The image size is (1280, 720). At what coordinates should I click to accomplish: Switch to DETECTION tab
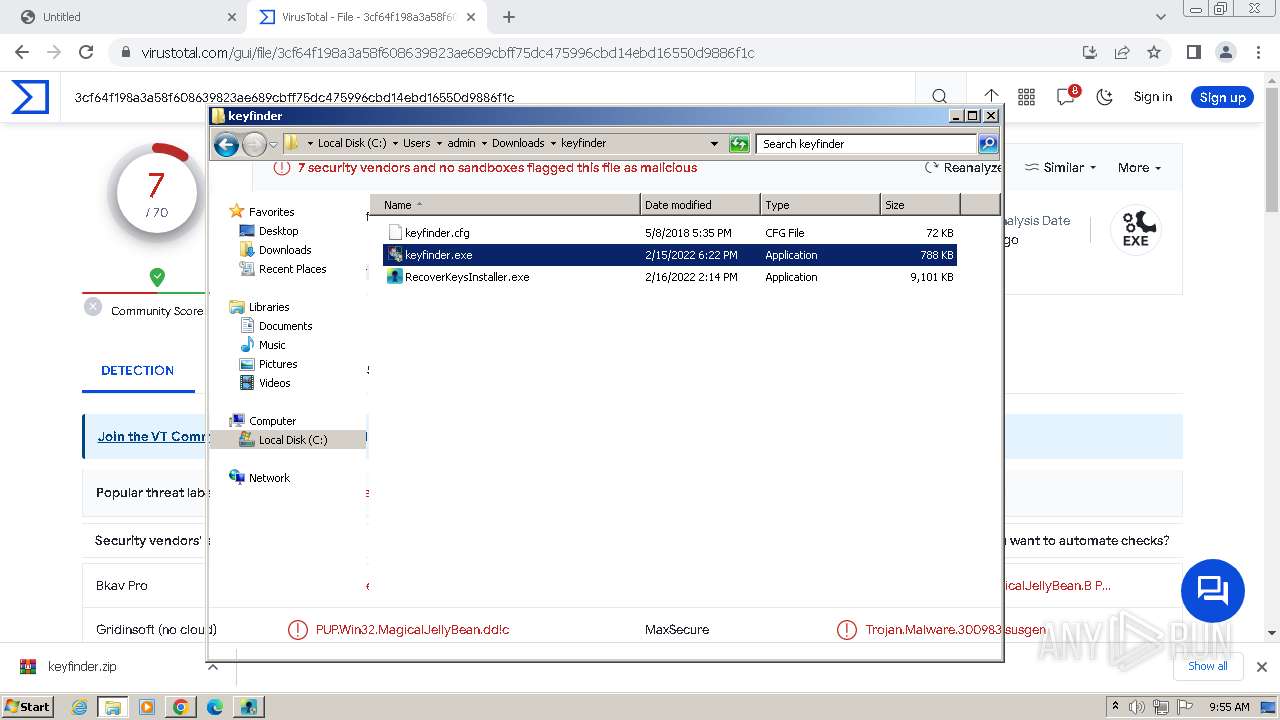point(137,370)
